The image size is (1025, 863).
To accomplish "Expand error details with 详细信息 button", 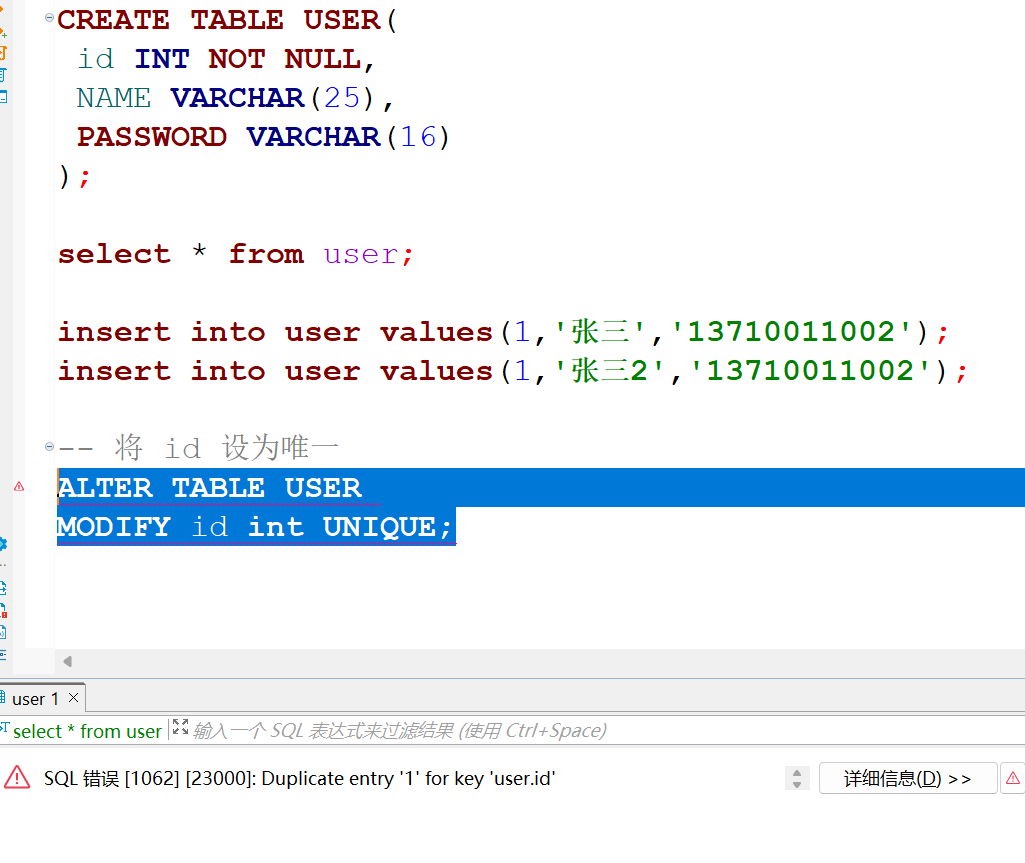I will pyautogui.click(x=907, y=778).
